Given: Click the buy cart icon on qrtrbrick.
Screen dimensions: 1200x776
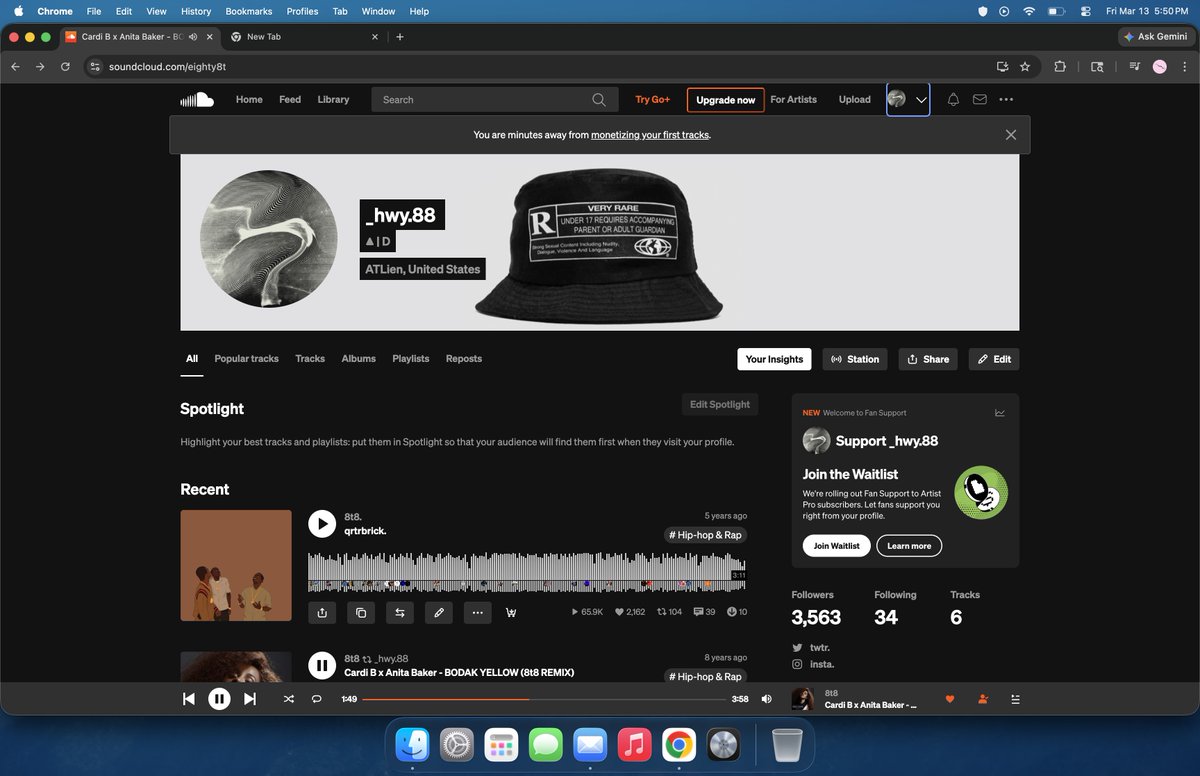Looking at the screenshot, I should point(511,612).
